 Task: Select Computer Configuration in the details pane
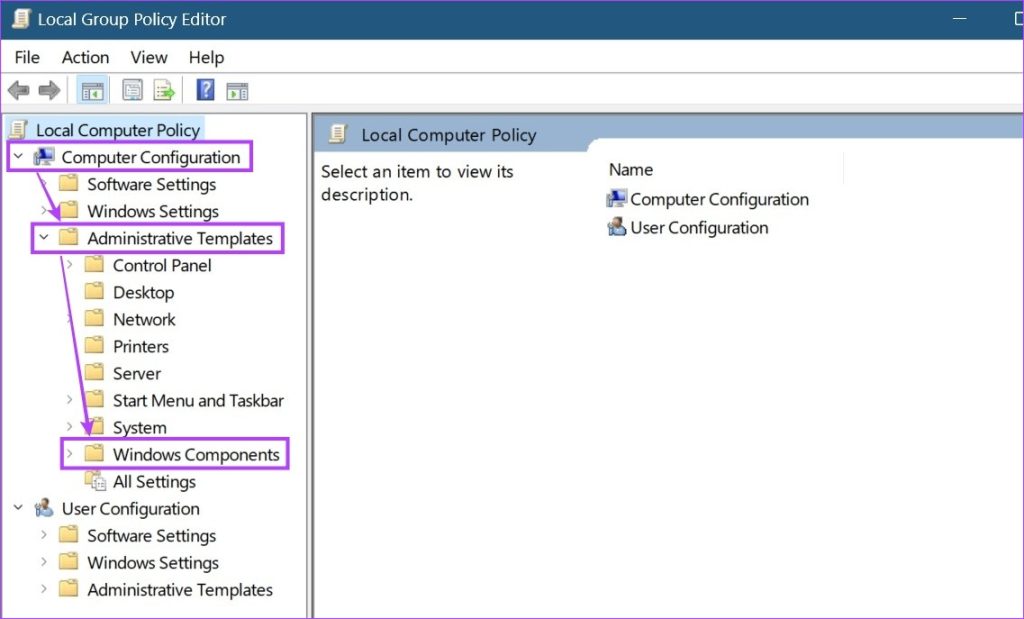(718, 199)
